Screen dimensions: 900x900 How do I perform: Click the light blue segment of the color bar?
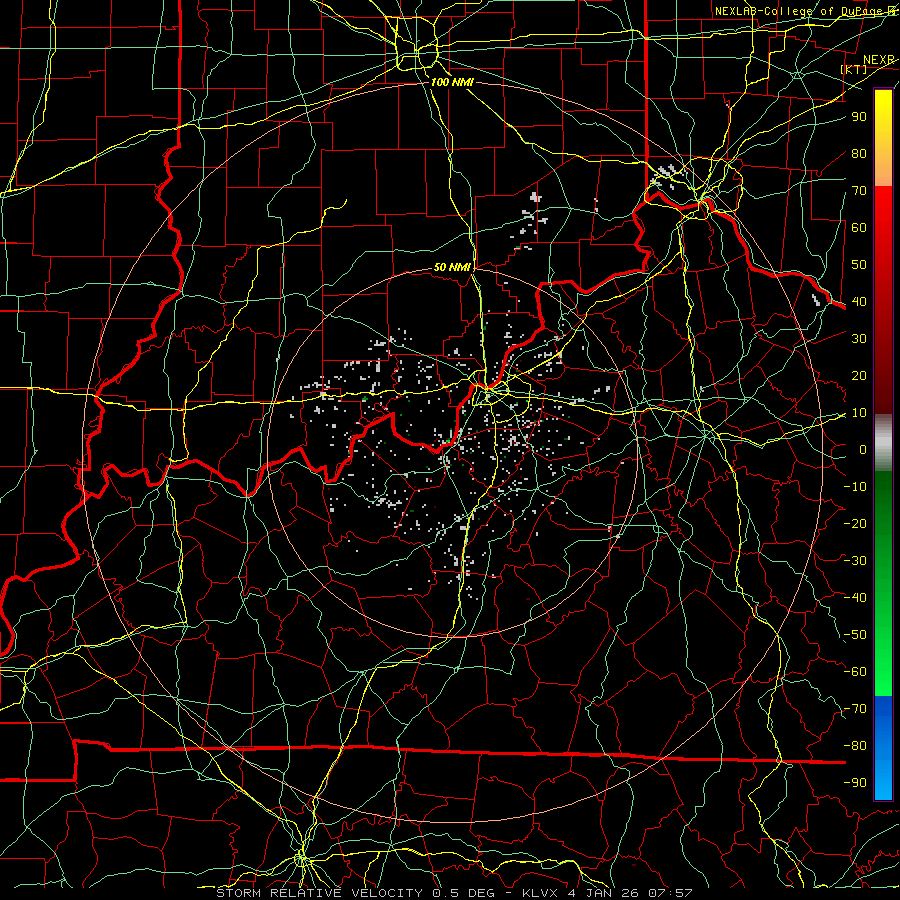(883, 775)
